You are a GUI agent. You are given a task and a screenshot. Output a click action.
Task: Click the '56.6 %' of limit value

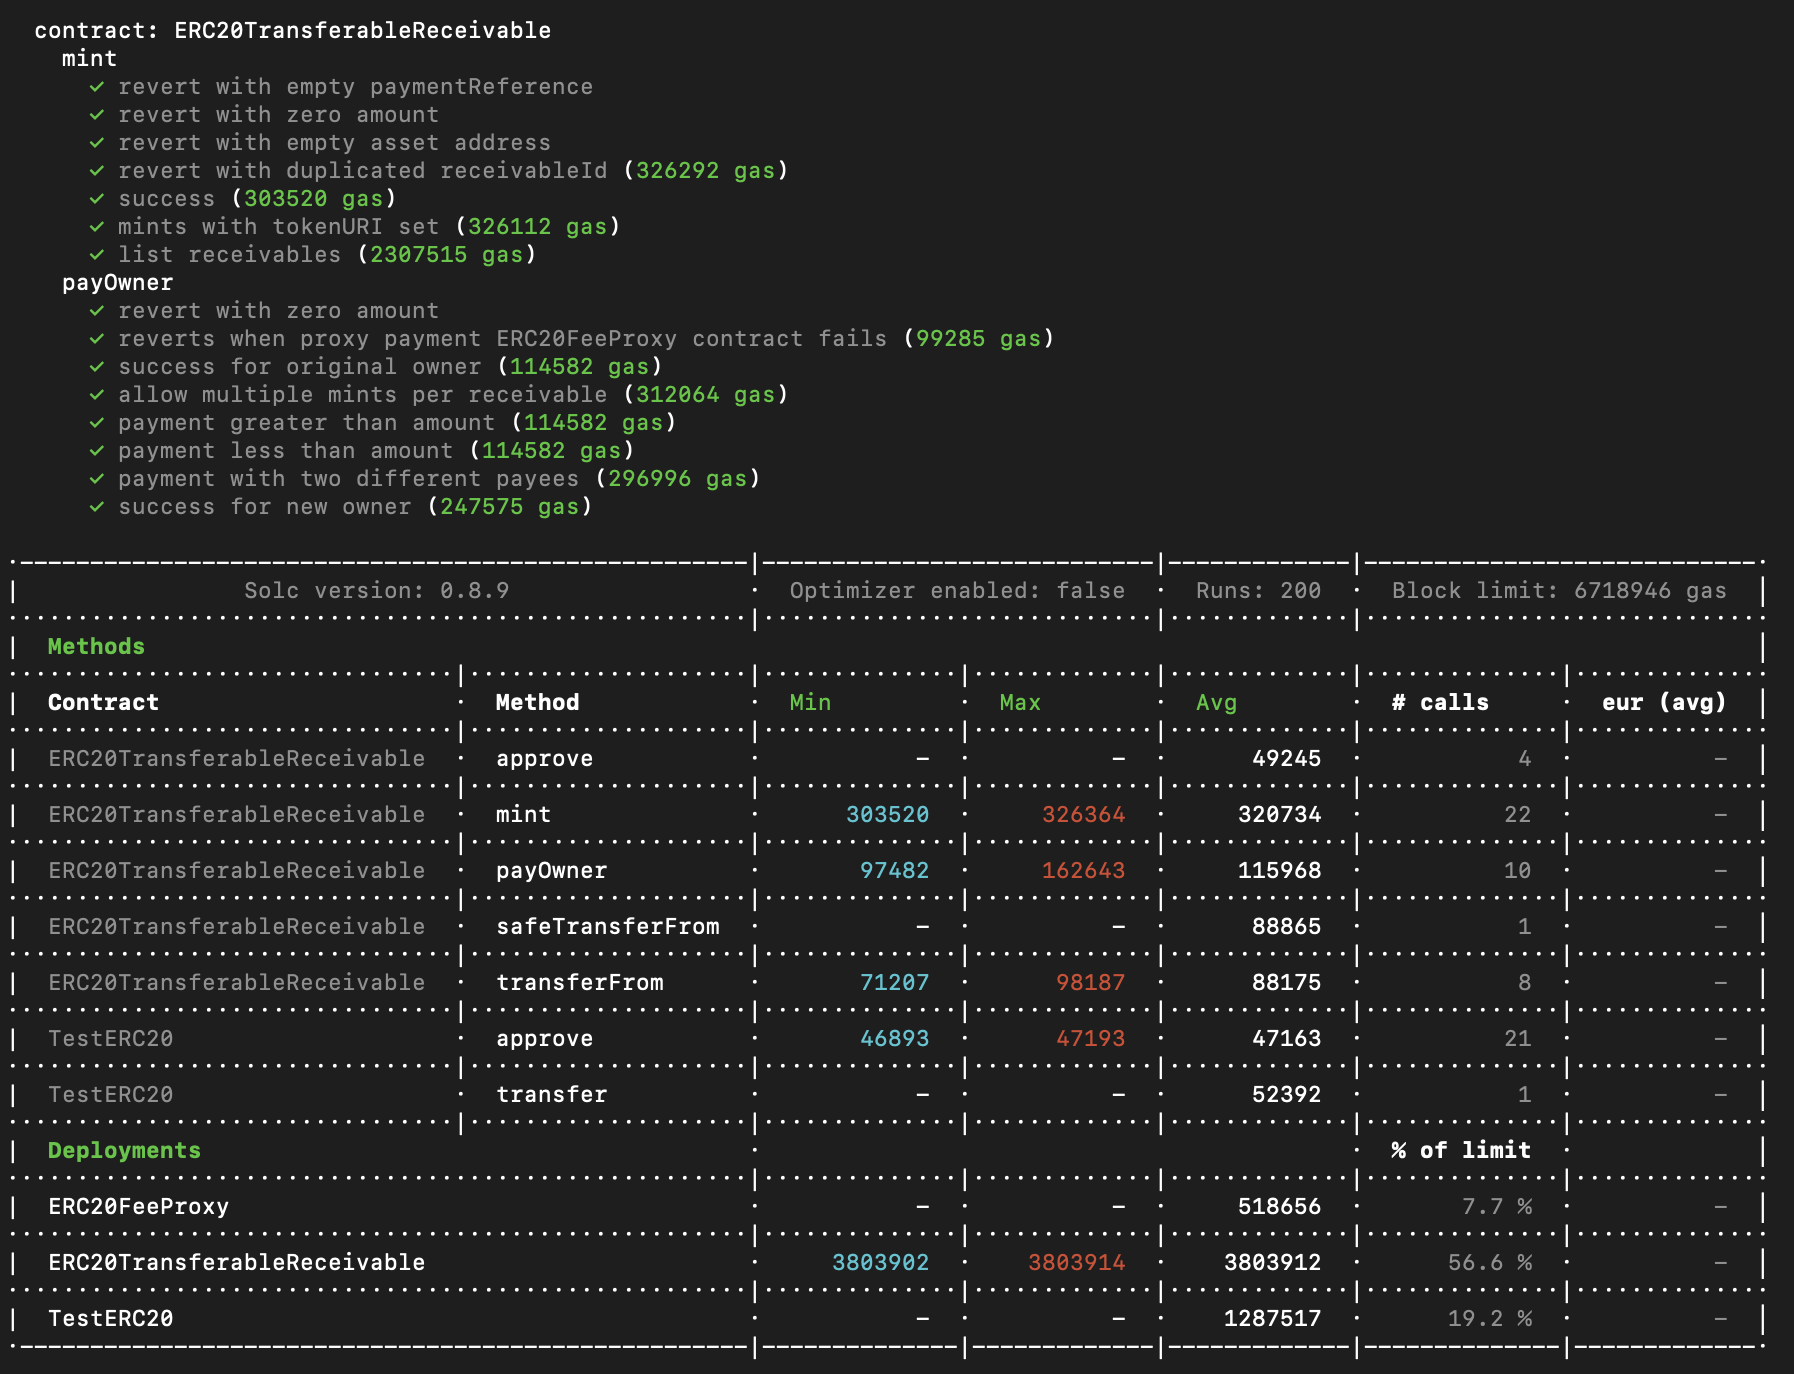[x=1489, y=1263]
